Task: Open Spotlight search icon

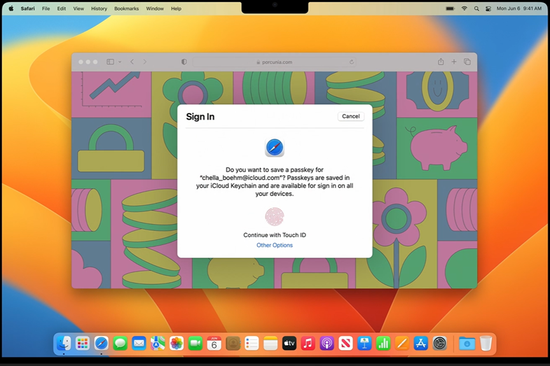Action: click(476, 8)
